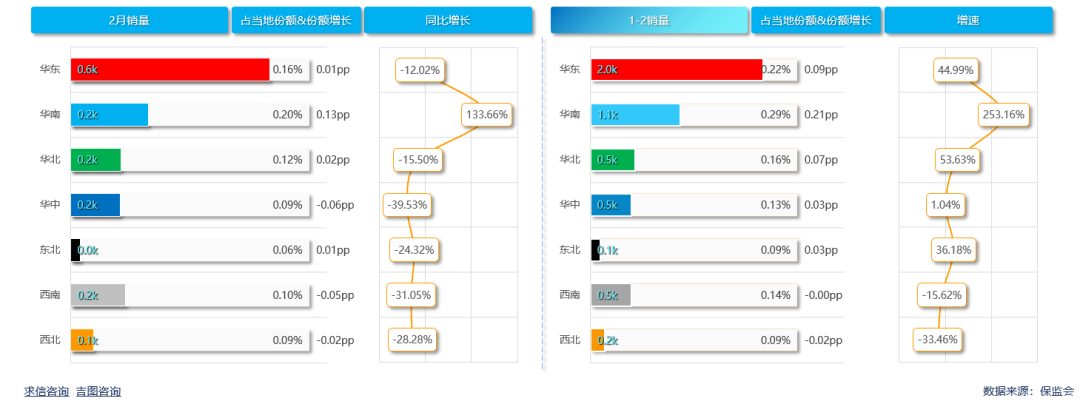Image resolution: width=1080 pixels, height=404 pixels.
Task: Click the 同比增长 header button
Action: coord(448,20)
